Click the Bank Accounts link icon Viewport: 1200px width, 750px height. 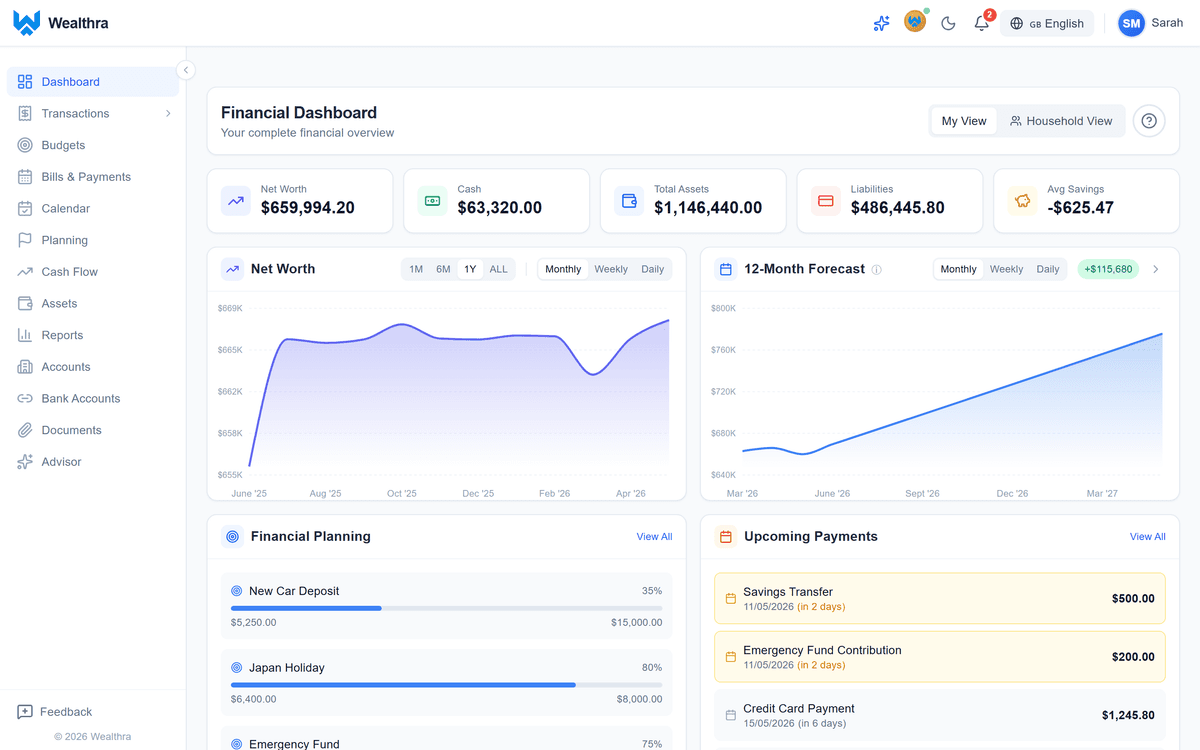pyautogui.click(x=25, y=399)
